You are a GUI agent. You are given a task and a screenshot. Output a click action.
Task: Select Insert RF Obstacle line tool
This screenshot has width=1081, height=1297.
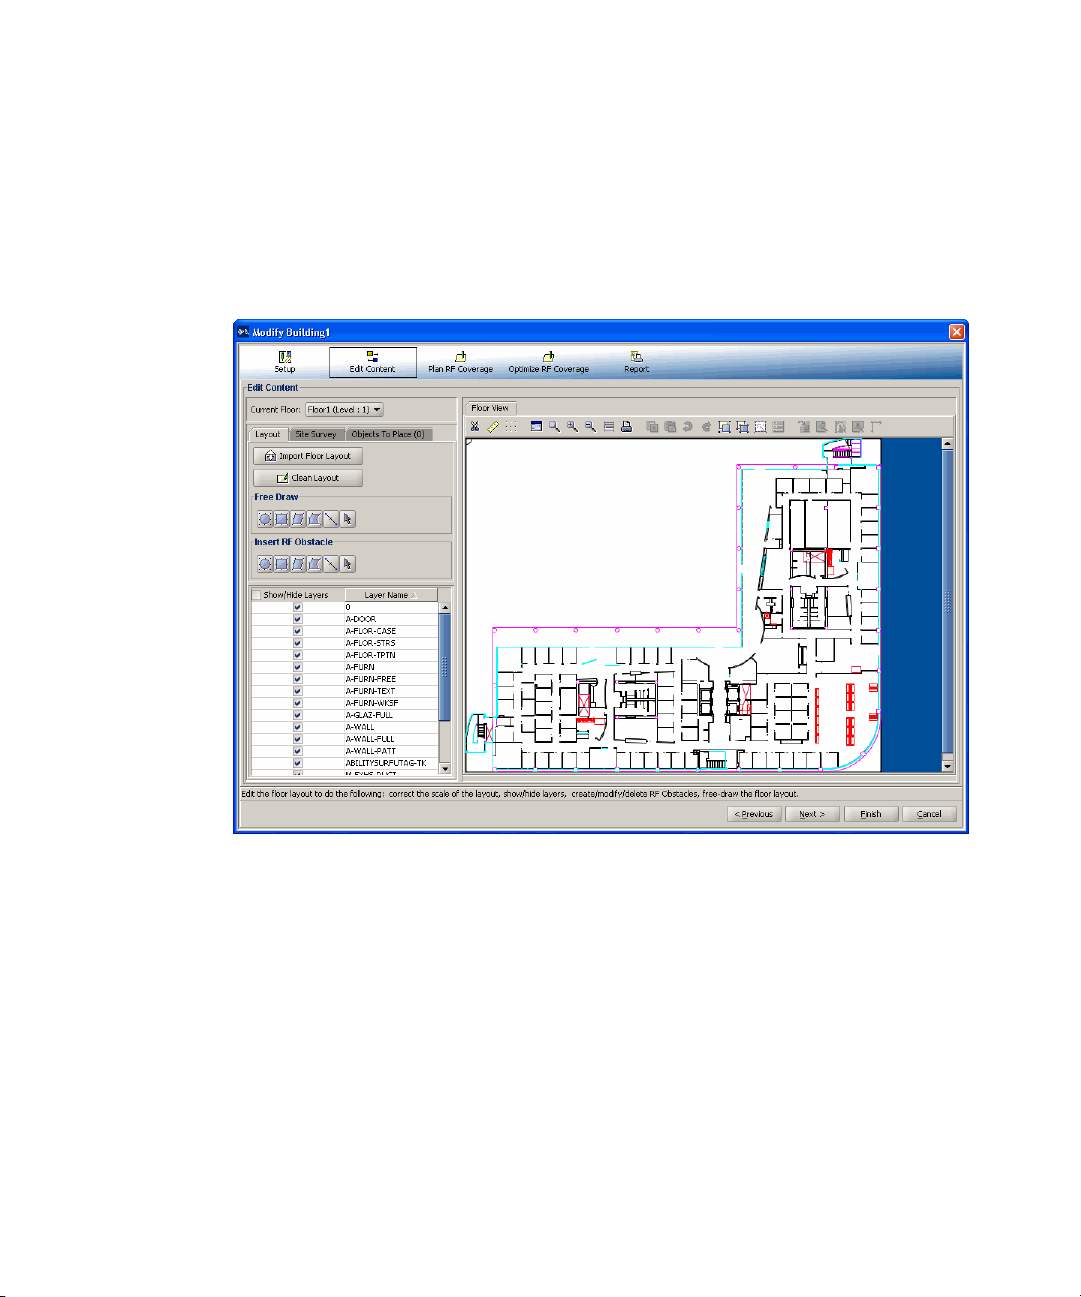point(331,564)
